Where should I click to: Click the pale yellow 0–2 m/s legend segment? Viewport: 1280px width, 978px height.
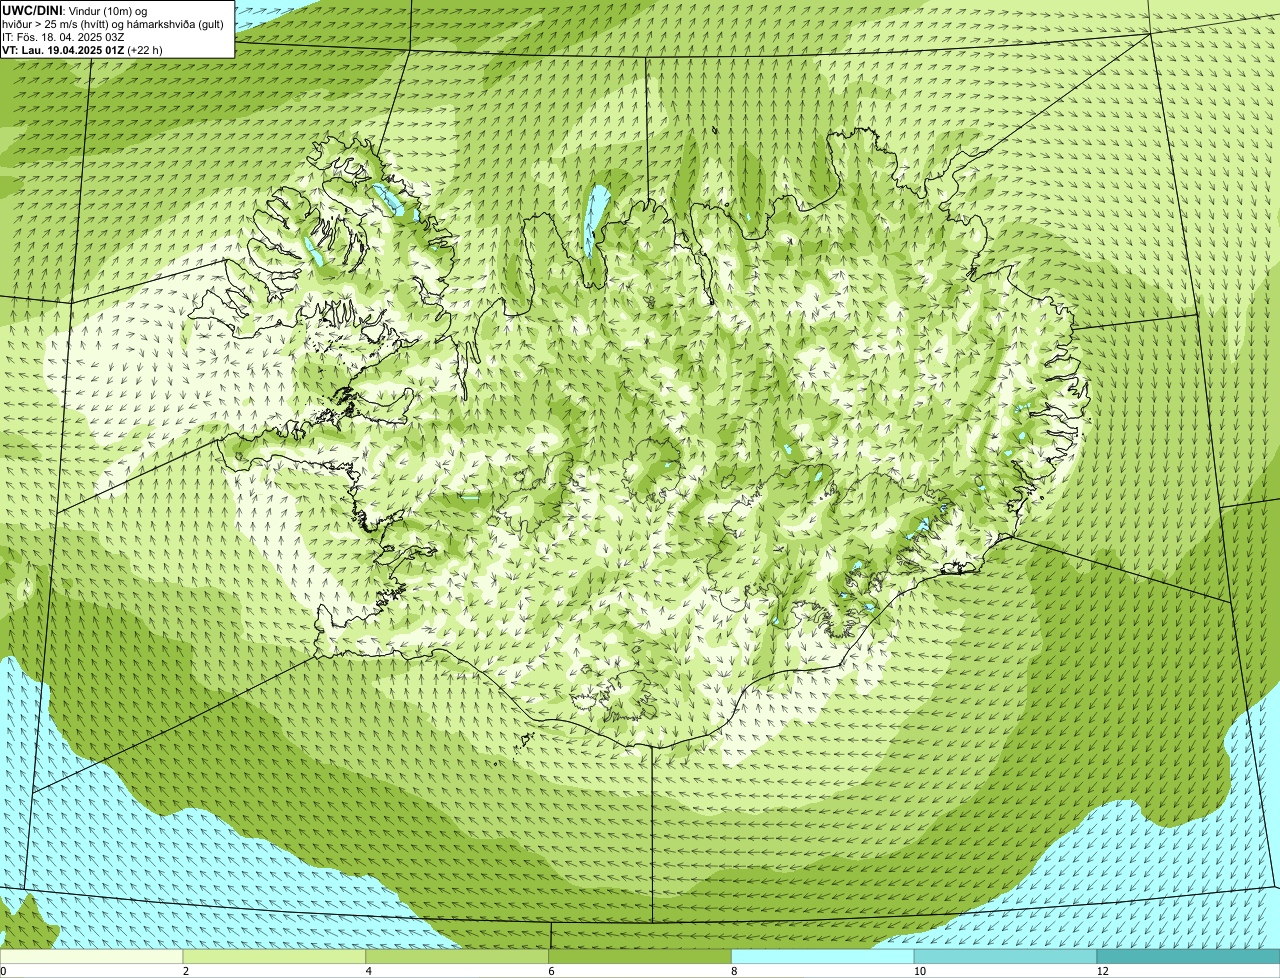tap(92, 956)
